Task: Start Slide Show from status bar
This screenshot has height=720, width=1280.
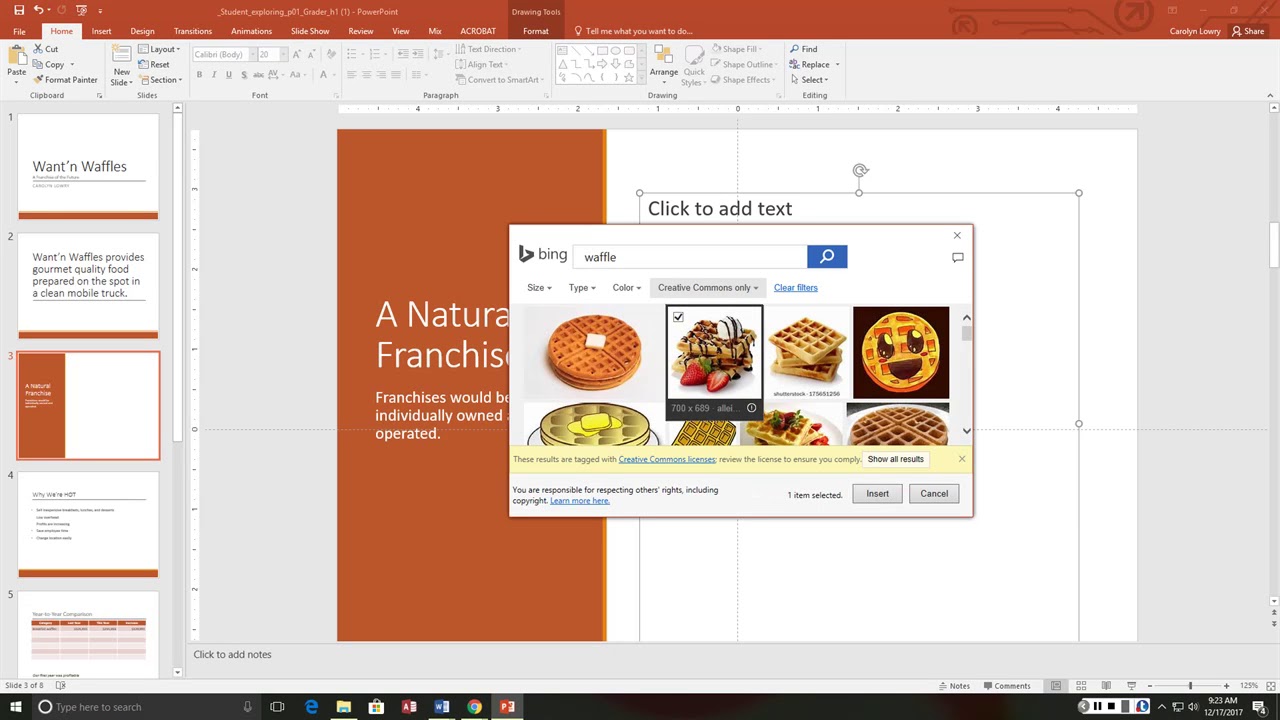Action: pos(1131,686)
